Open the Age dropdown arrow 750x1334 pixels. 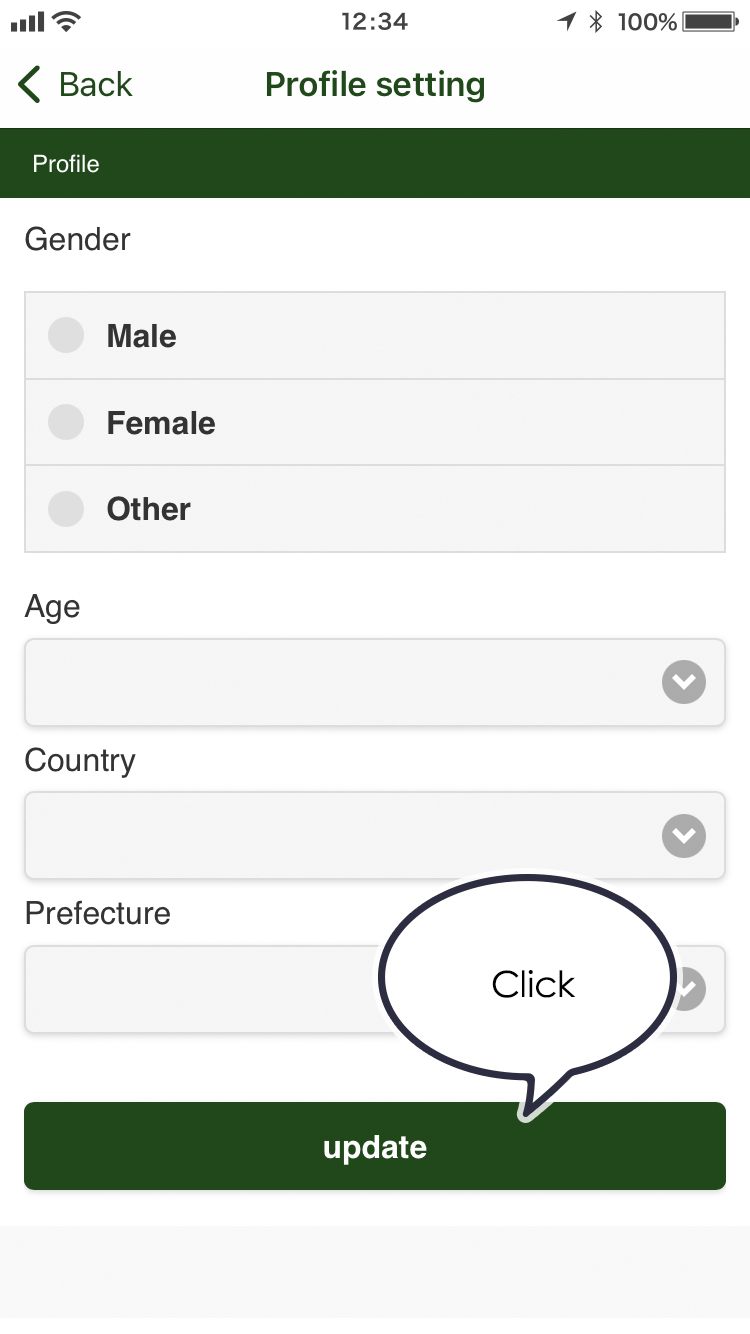coord(684,683)
